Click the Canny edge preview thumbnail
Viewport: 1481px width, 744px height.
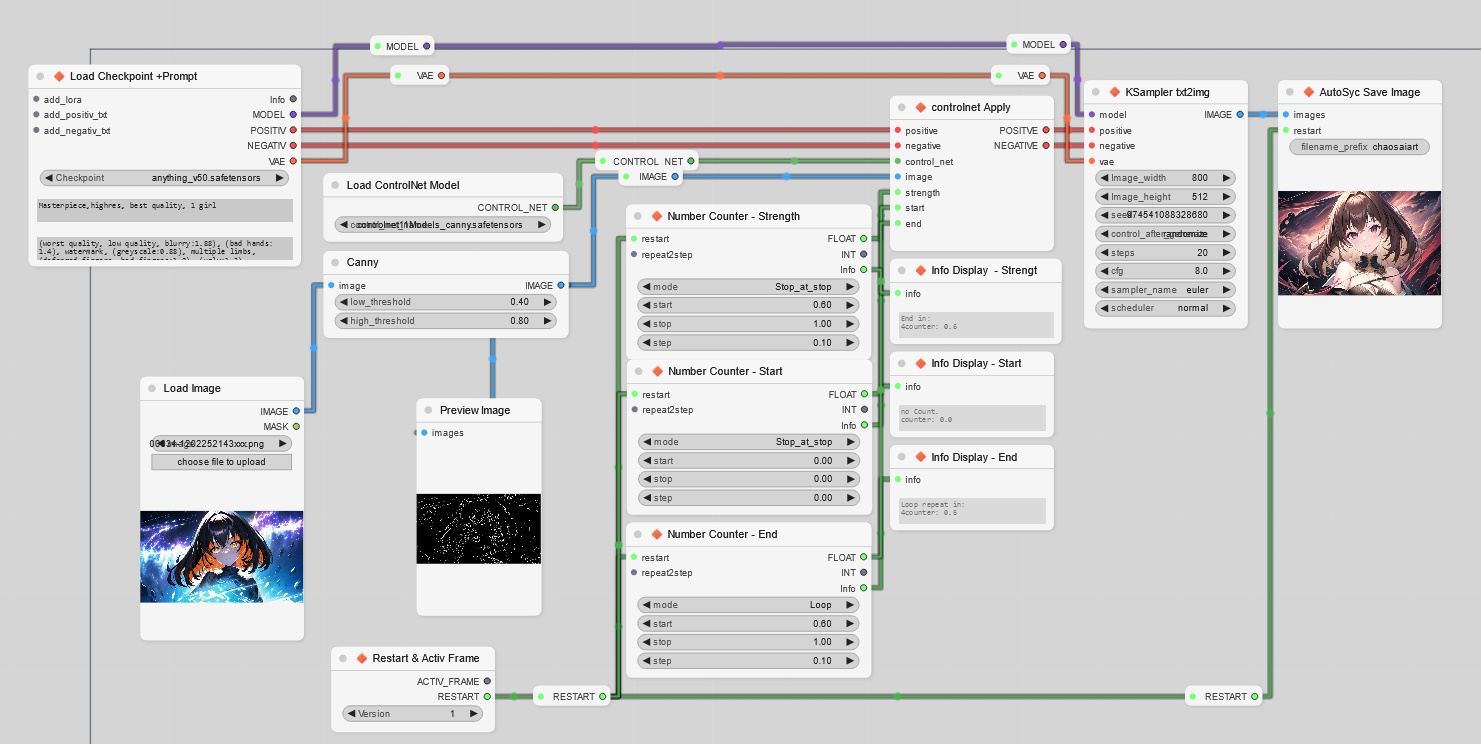point(478,528)
